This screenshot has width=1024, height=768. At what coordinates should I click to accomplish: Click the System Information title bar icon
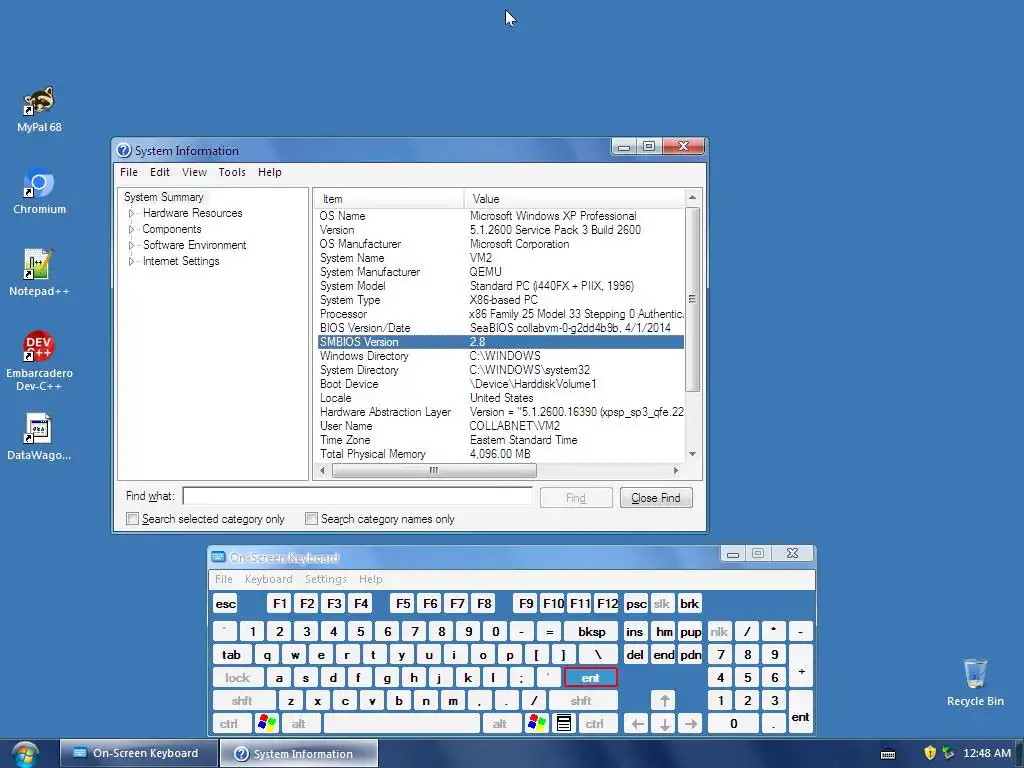124,150
